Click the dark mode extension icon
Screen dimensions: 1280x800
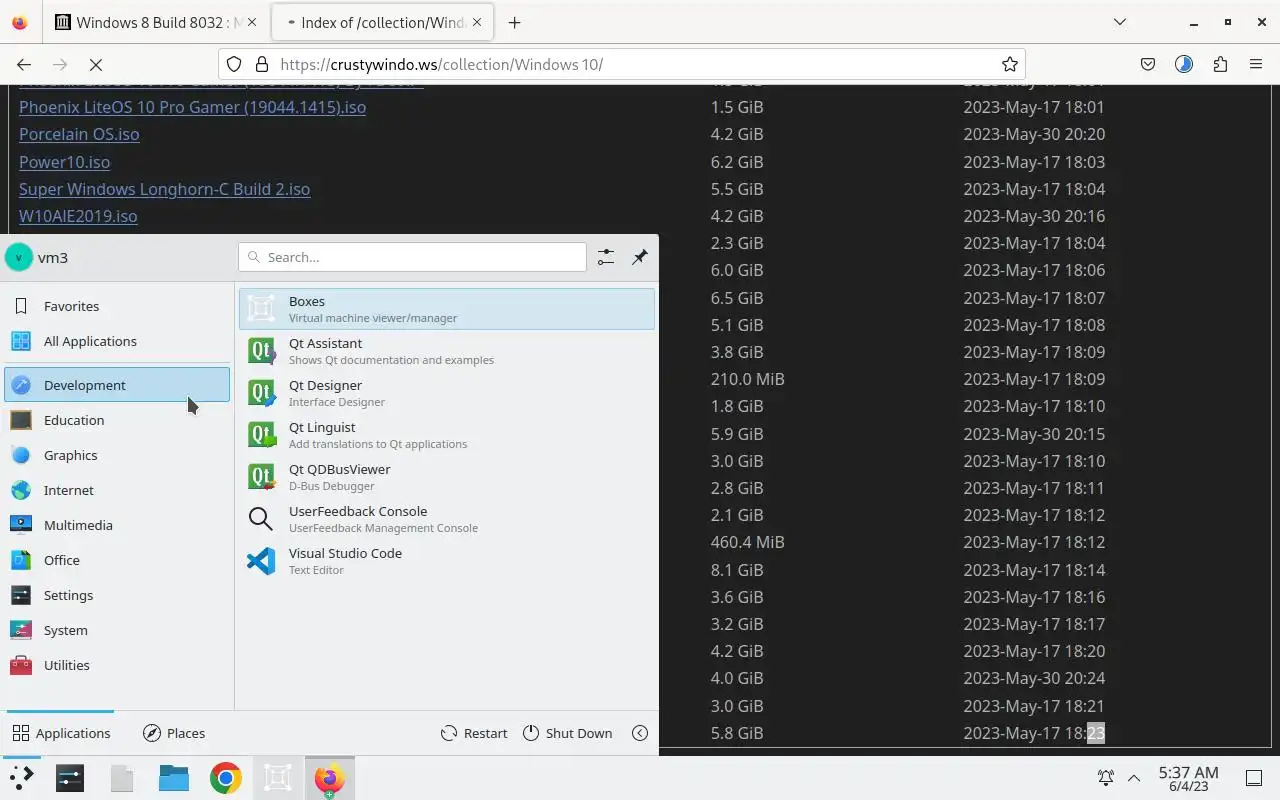[x=1184, y=64]
